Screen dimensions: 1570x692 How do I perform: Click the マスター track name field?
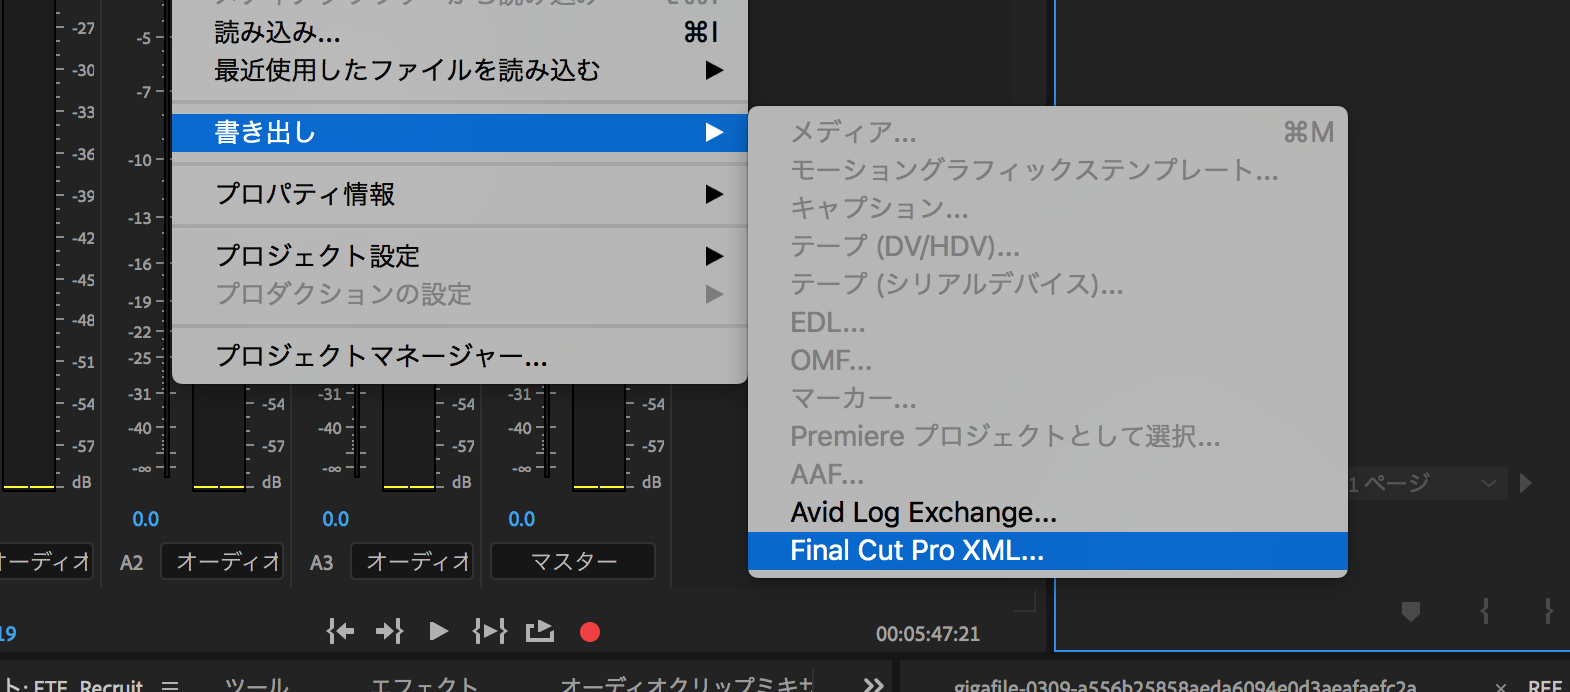(x=573, y=562)
